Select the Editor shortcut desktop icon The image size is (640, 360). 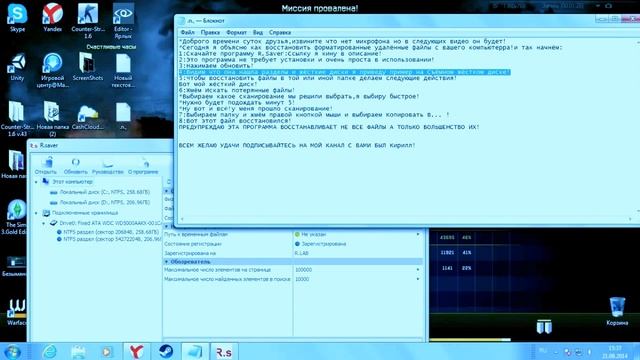click(123, 20)
